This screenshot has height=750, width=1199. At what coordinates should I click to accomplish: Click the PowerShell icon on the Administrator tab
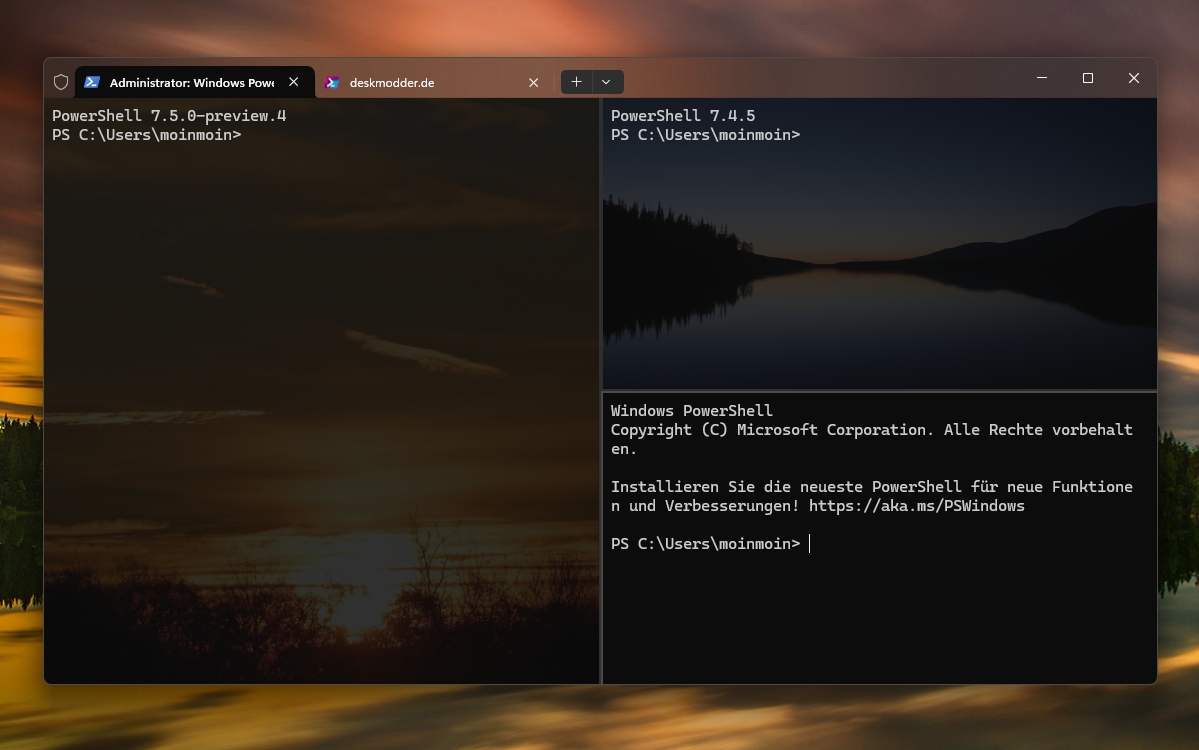(x=92, y=82)
